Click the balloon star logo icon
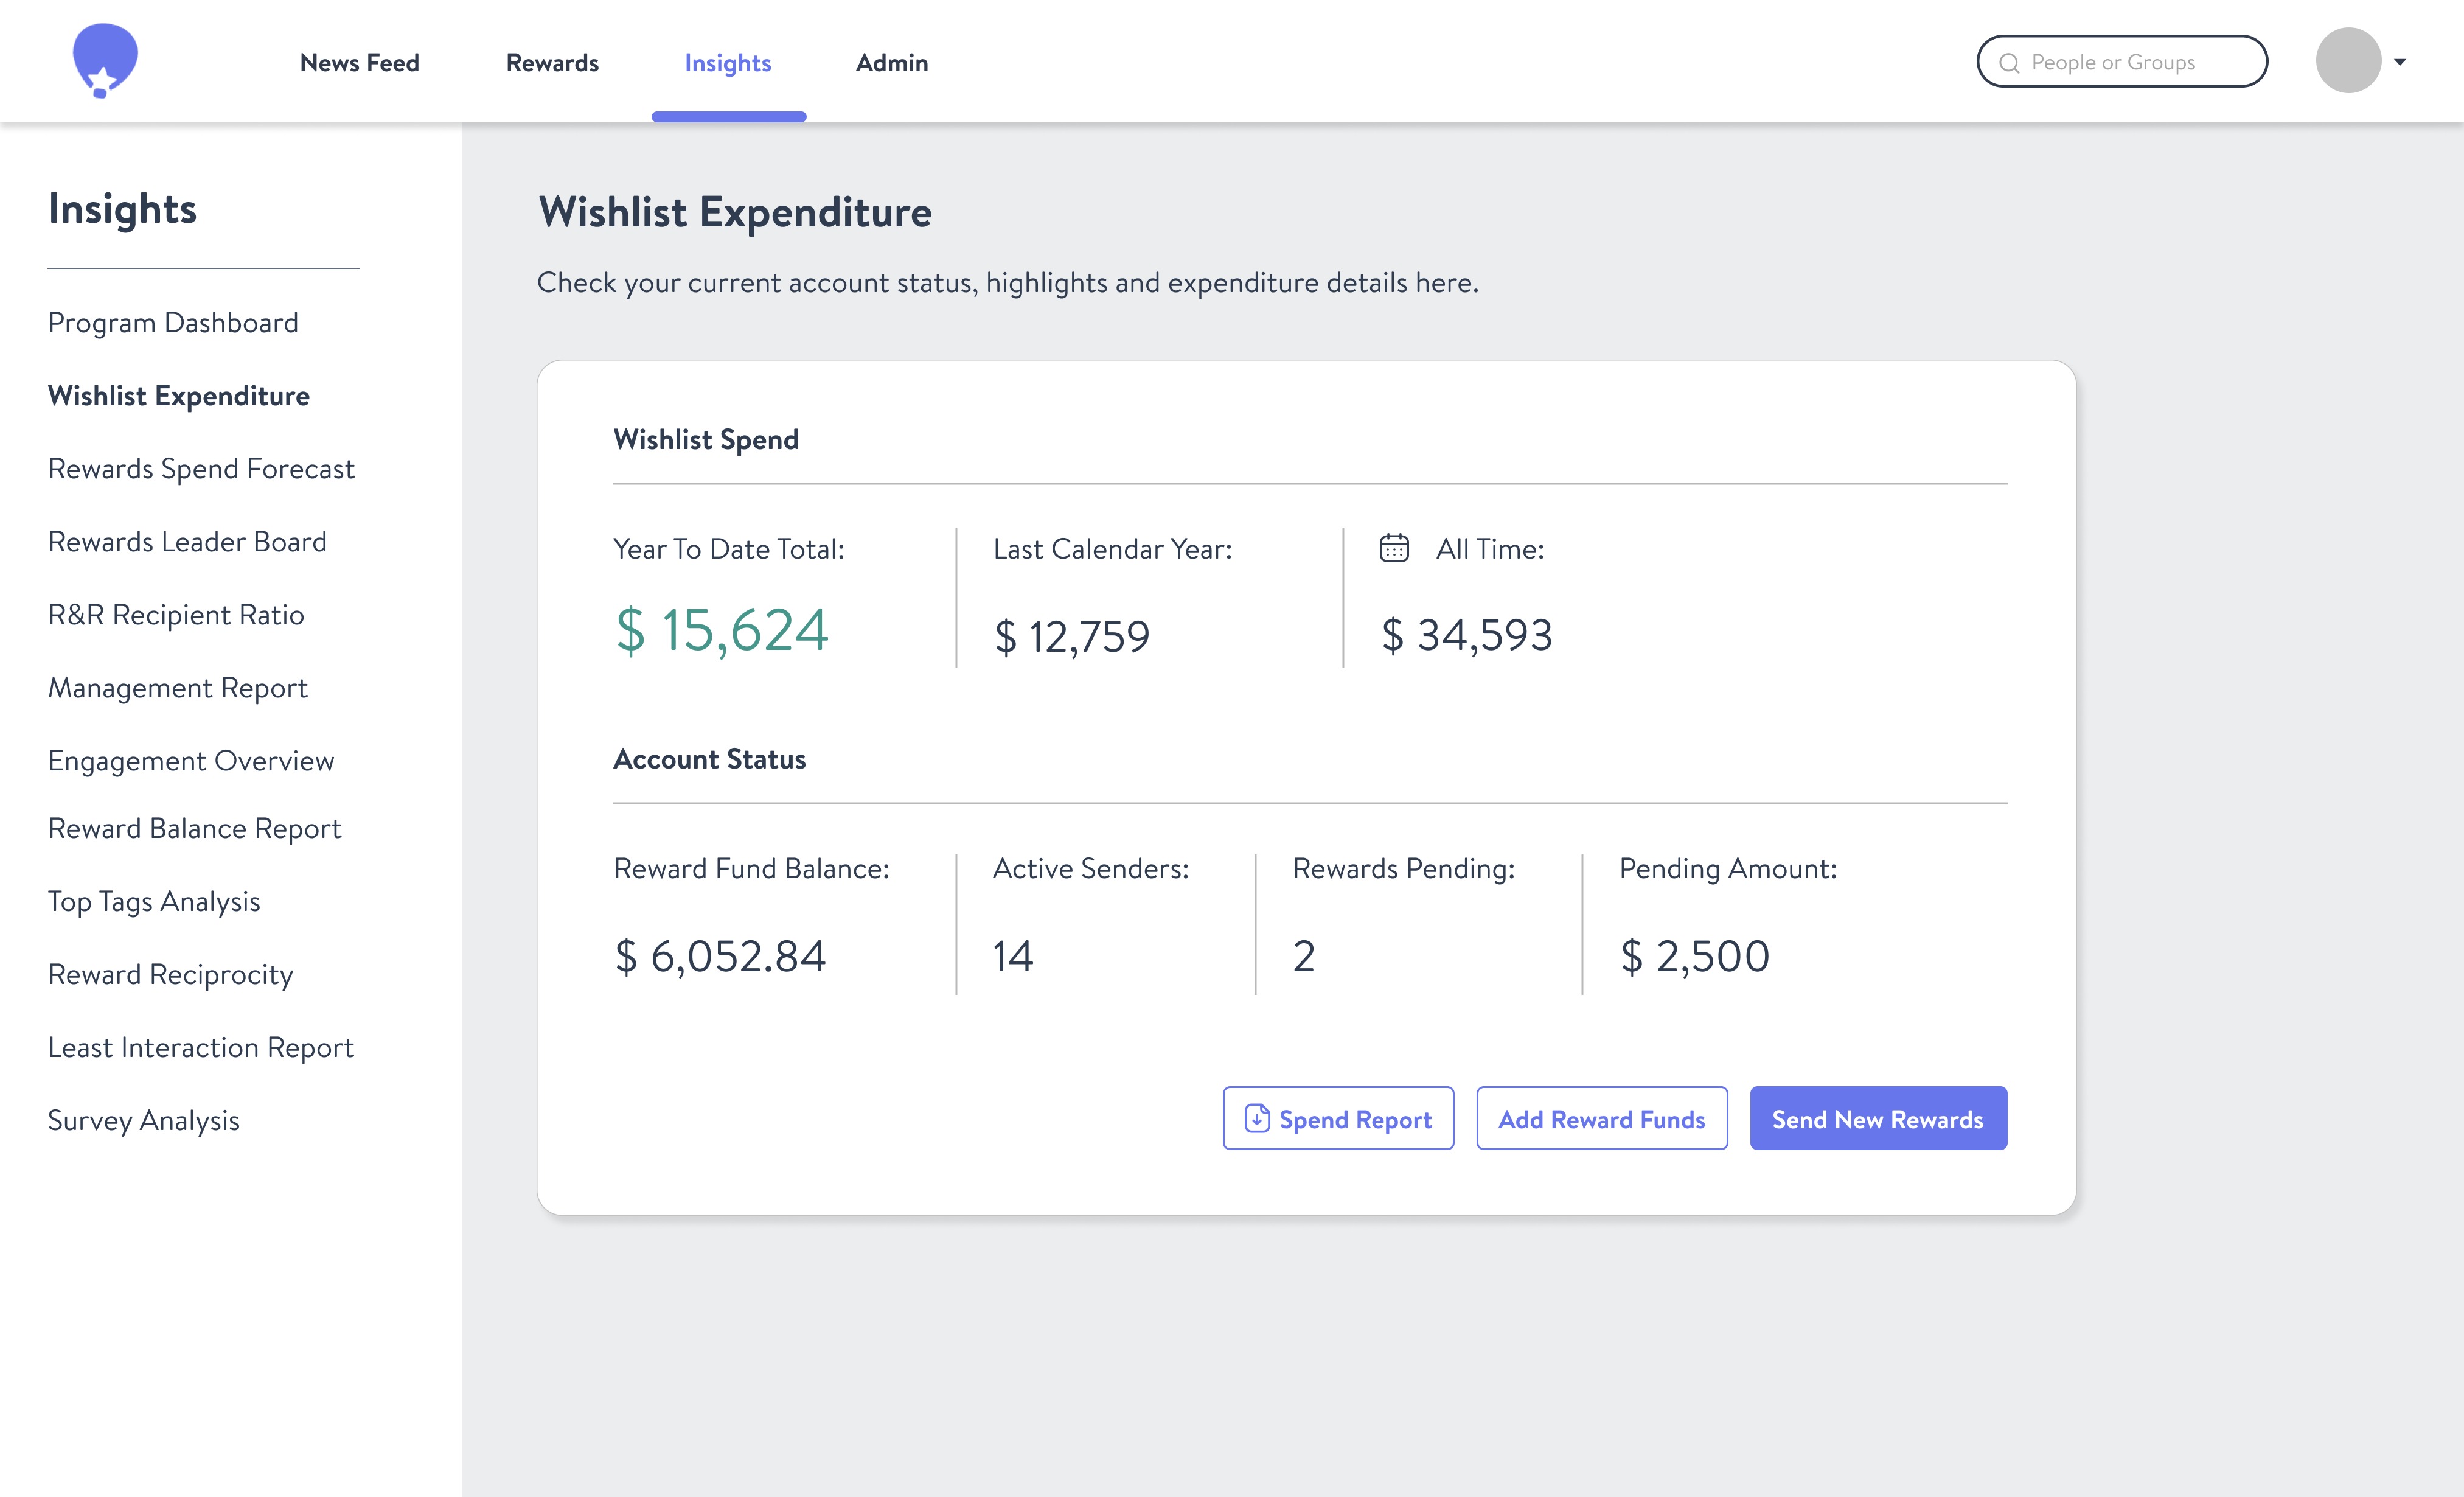2464x1497 pixels. pyautogui.click(x=105, y=61)
